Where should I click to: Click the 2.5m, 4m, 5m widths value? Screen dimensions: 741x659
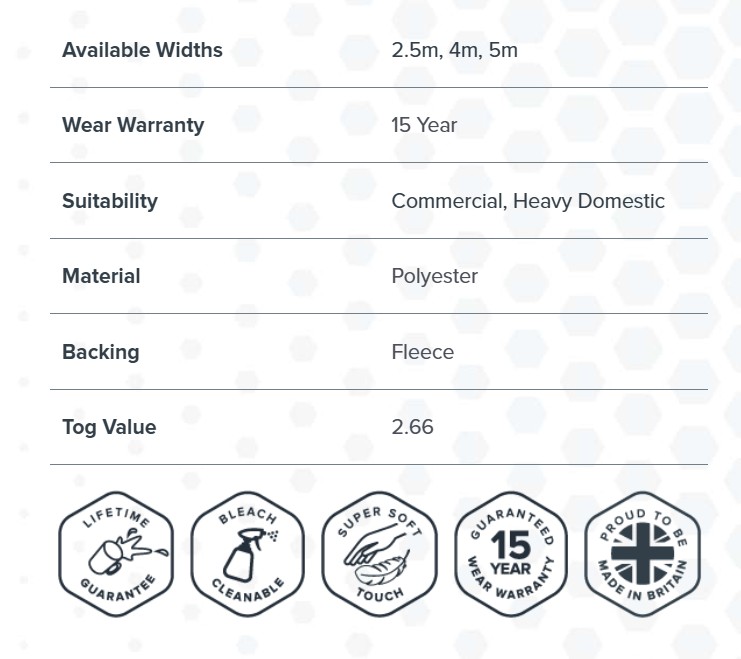(455, 50)
